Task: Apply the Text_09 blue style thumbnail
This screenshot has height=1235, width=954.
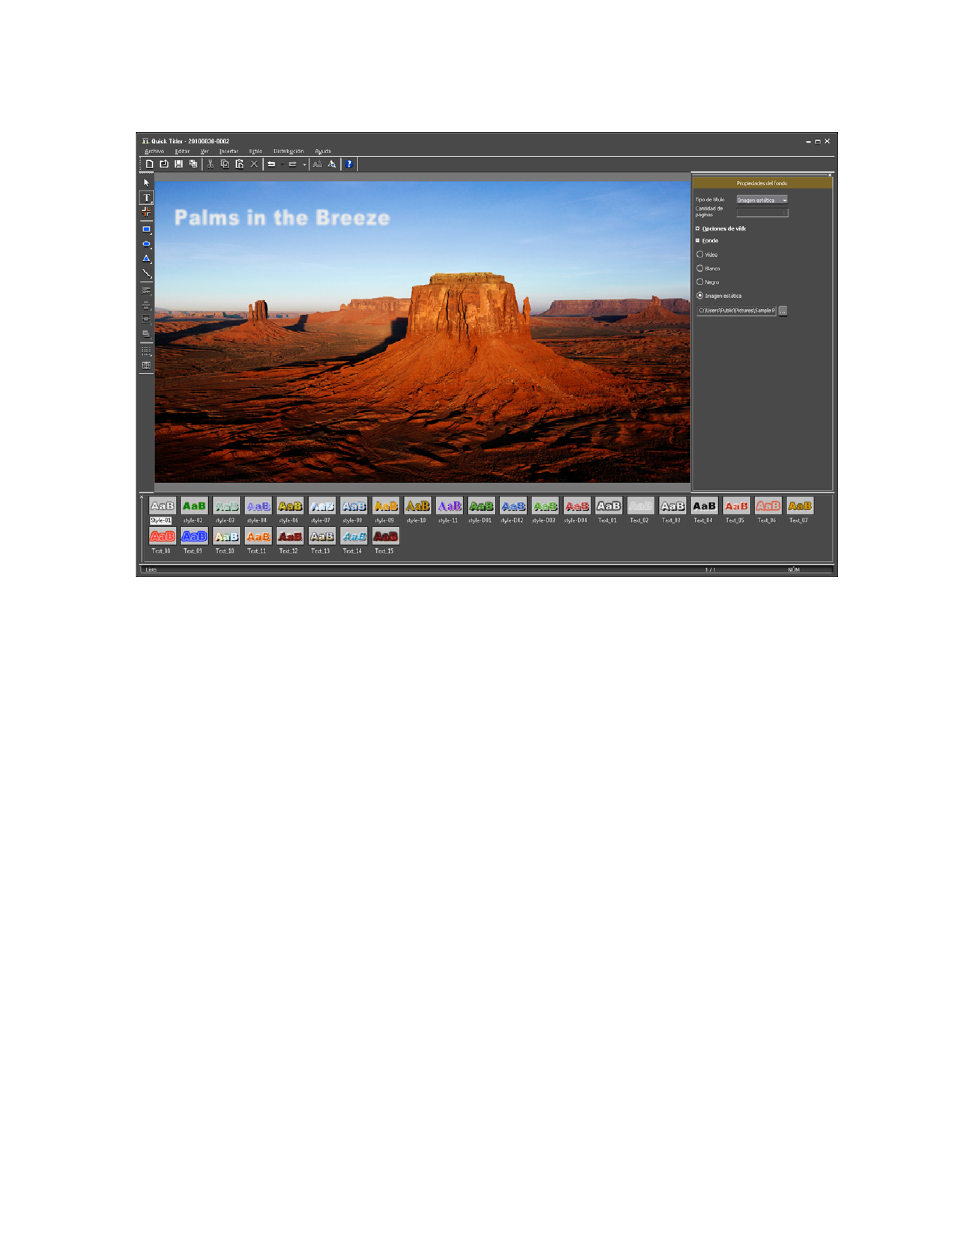Action: (194, 537)
